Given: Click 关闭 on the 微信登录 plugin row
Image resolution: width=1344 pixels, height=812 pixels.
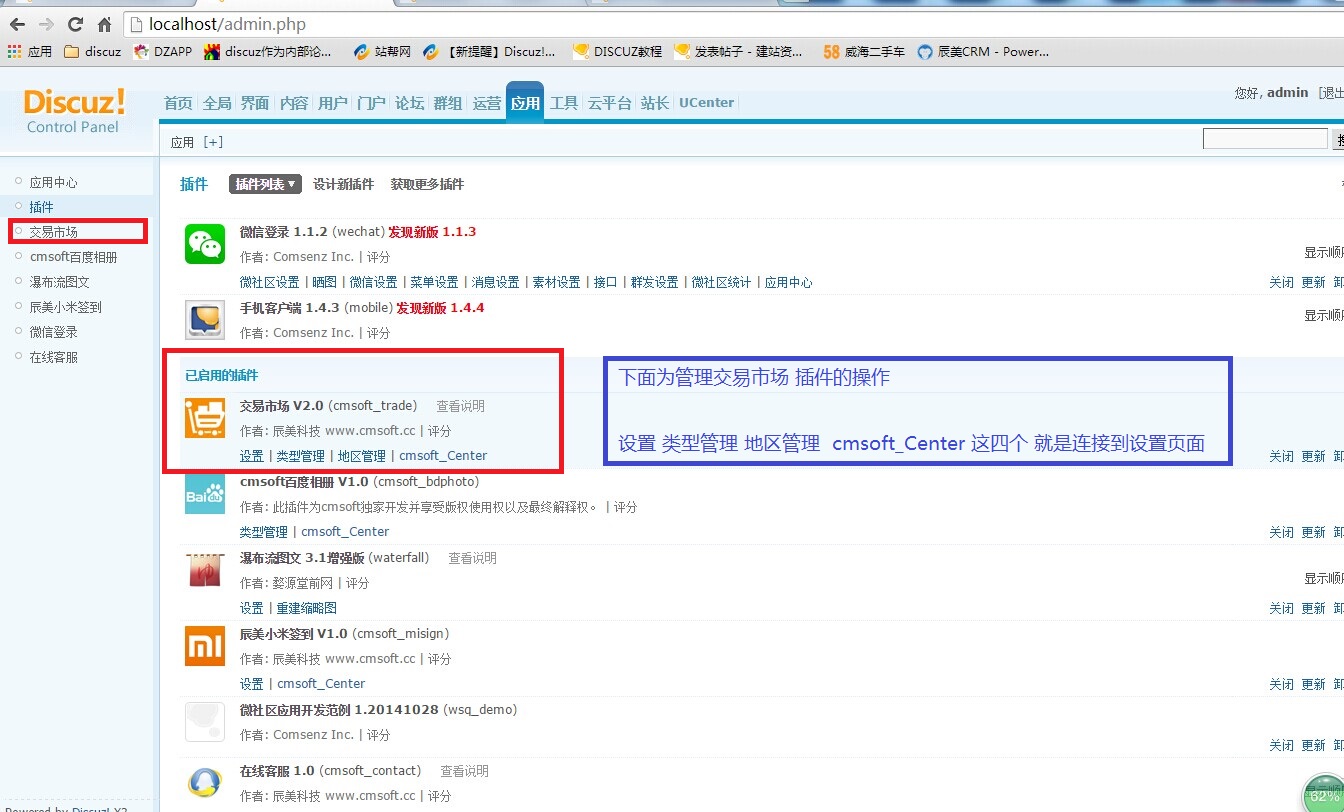Looking at the screenshot, I should click(1281, 283).
